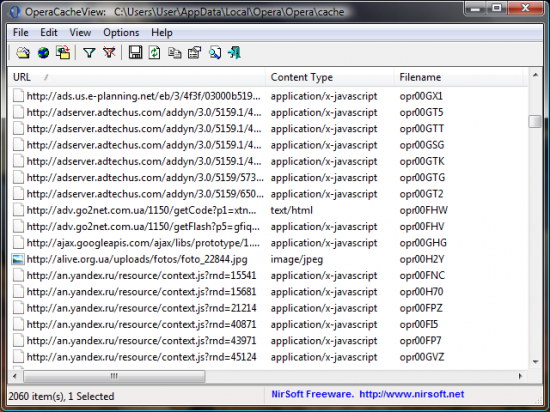Click the filename cell opr00H2Y

coord(422,259)
